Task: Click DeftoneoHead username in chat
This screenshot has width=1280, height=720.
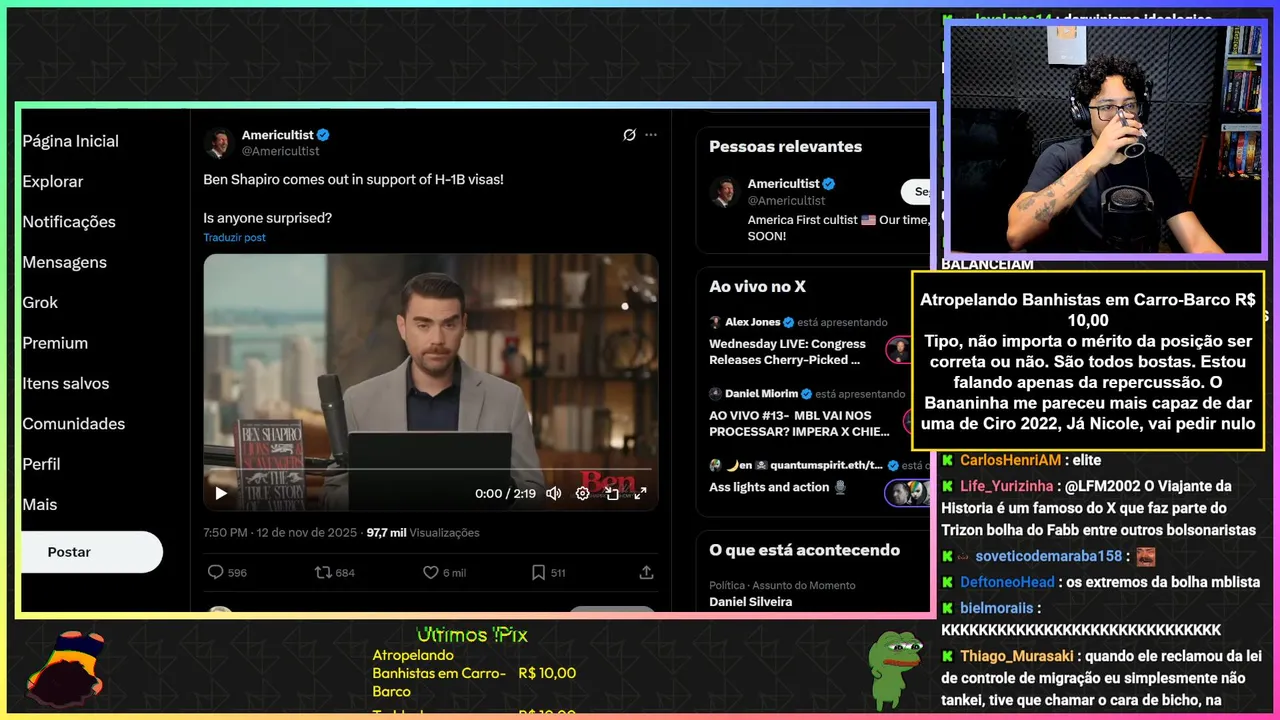Action: pos(1007,582)
